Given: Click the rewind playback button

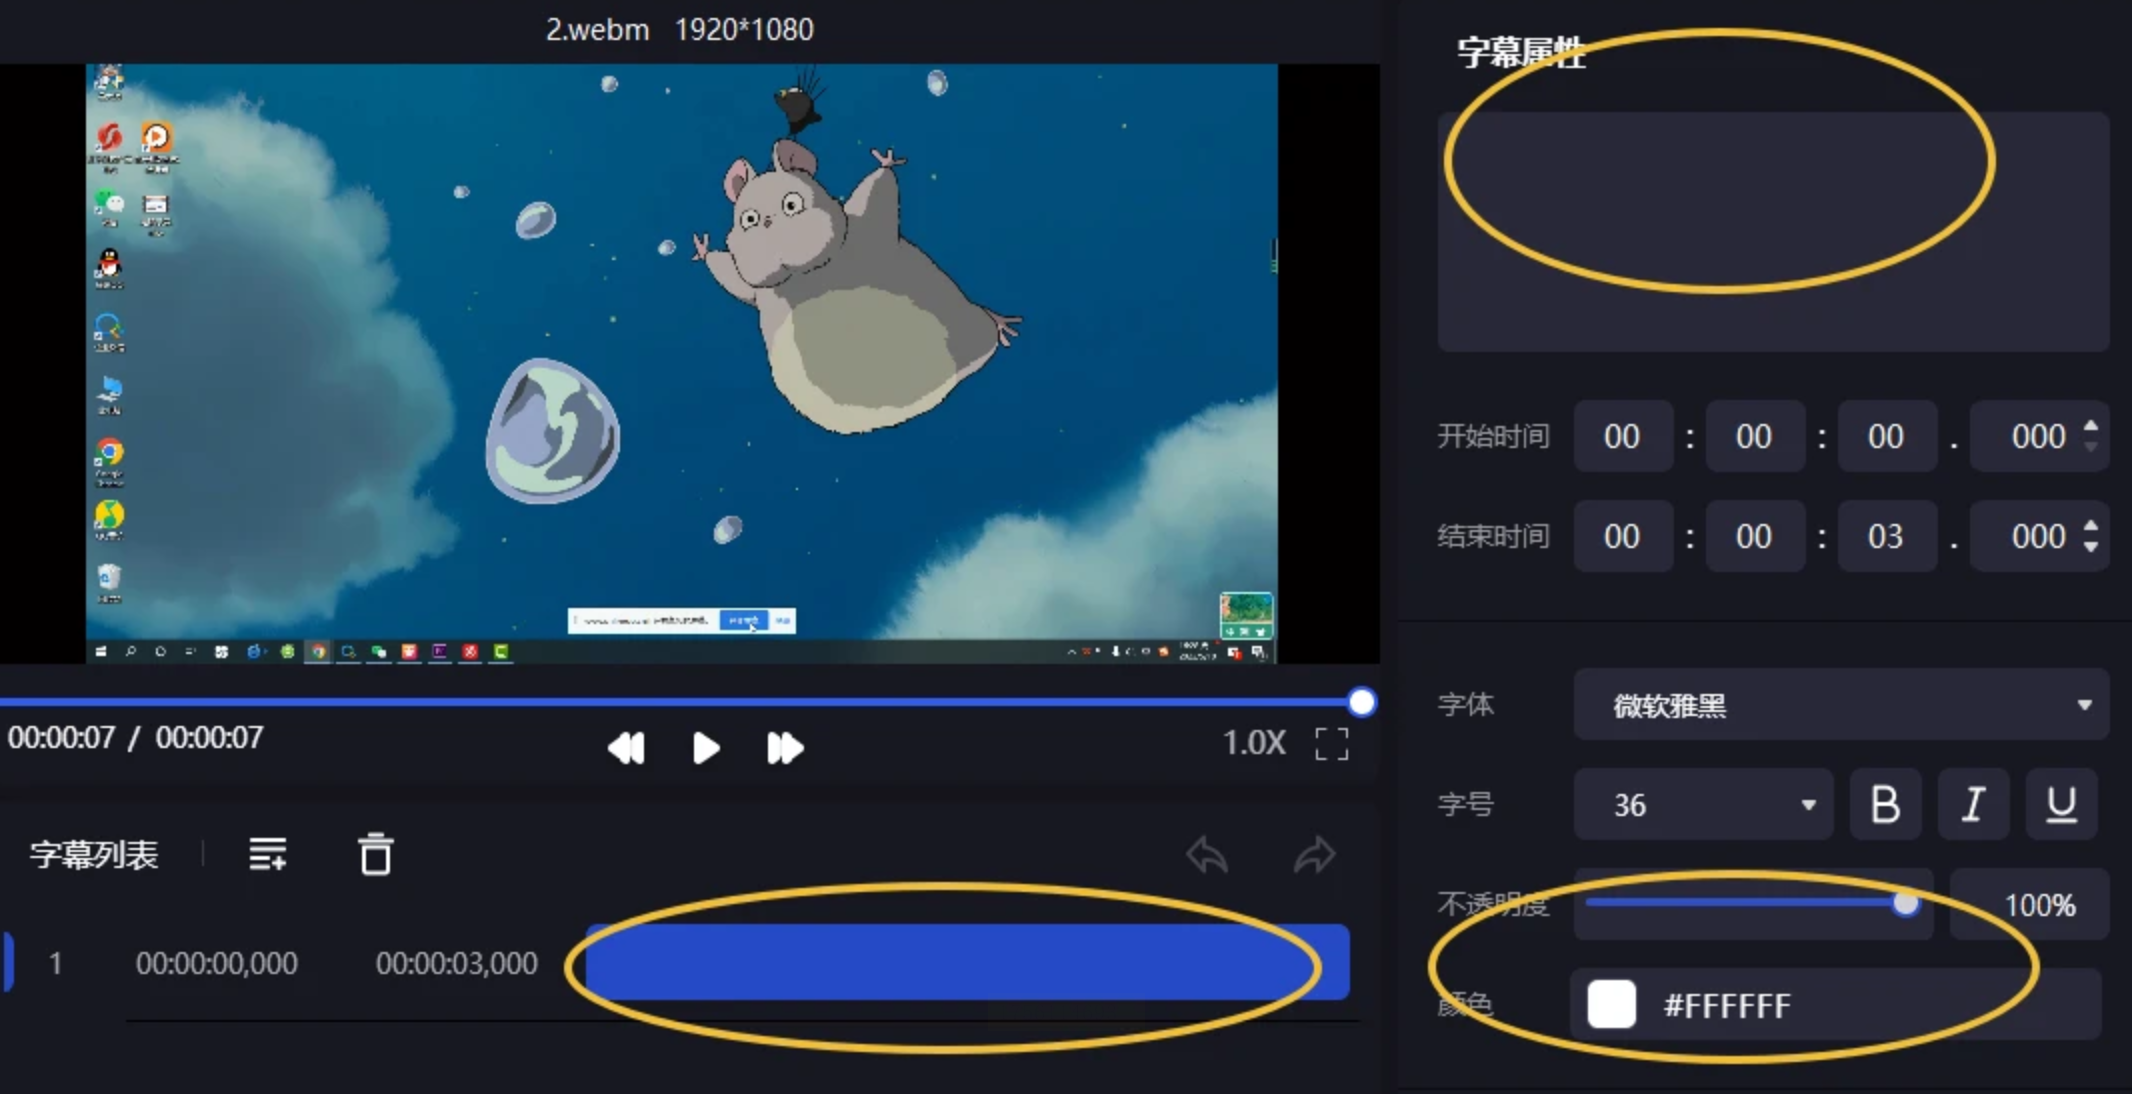Looking at the screenshot, I should pos(627,747).
